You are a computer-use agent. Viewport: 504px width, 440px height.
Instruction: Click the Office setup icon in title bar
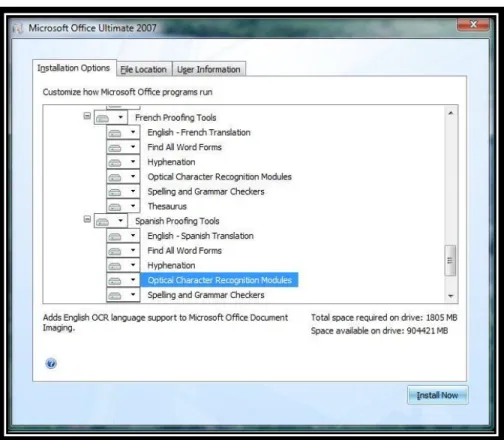tap(17, 28)
